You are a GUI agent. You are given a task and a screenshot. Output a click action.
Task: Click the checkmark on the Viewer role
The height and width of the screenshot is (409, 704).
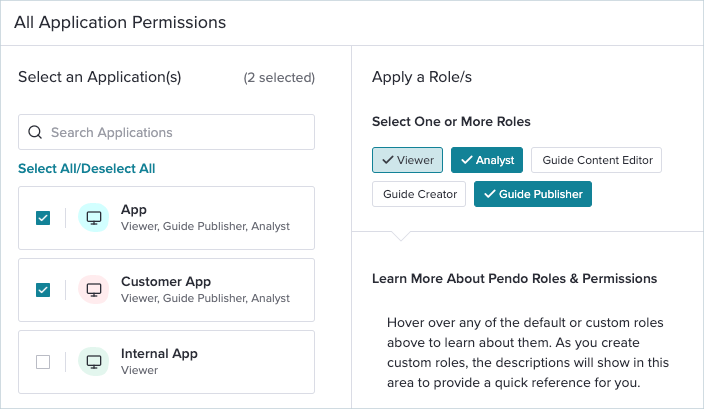tap(388, 160)
